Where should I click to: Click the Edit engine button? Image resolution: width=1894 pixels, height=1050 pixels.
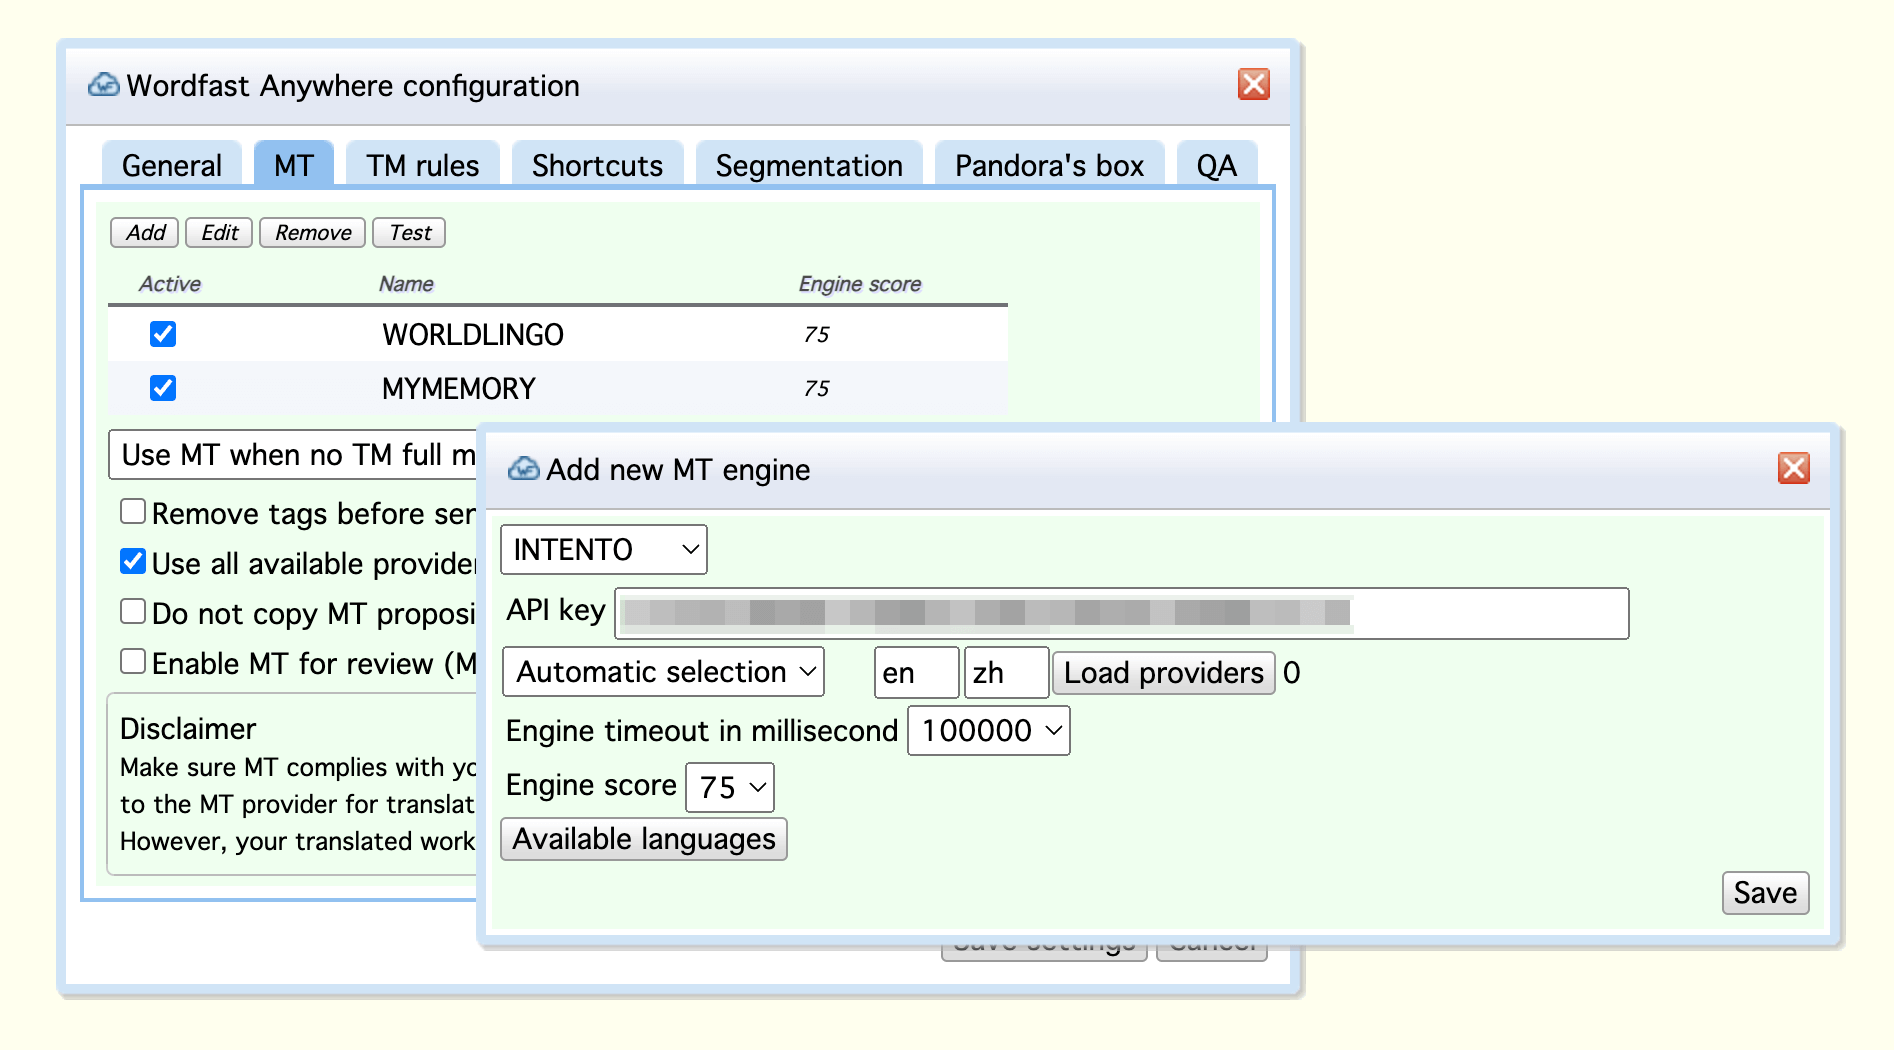(219, 233)
